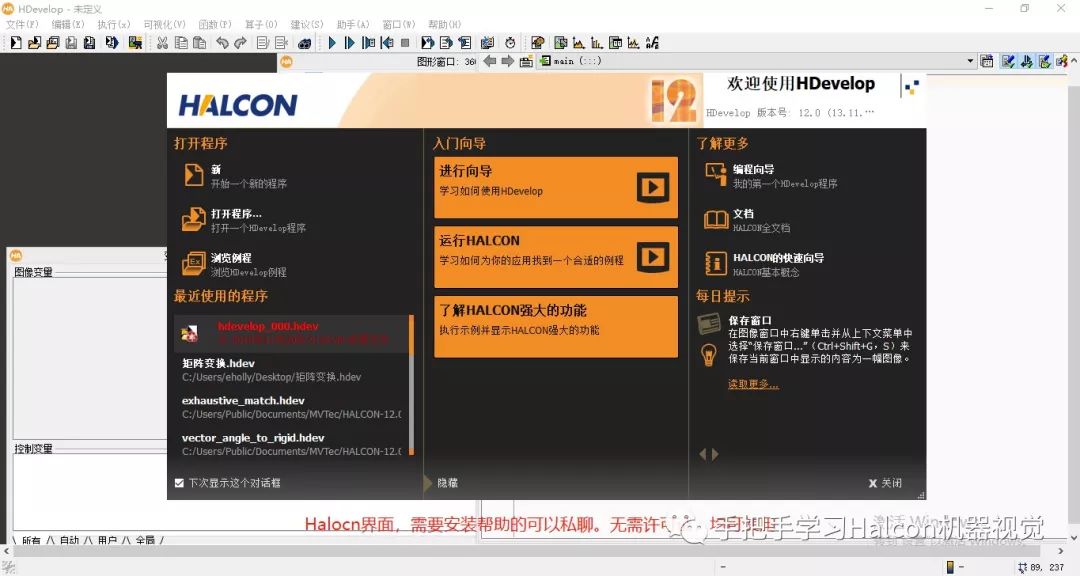Screen dimensions: 1080x576
Task: Switch to the 自动 variable tab
Action: (70, 541)
